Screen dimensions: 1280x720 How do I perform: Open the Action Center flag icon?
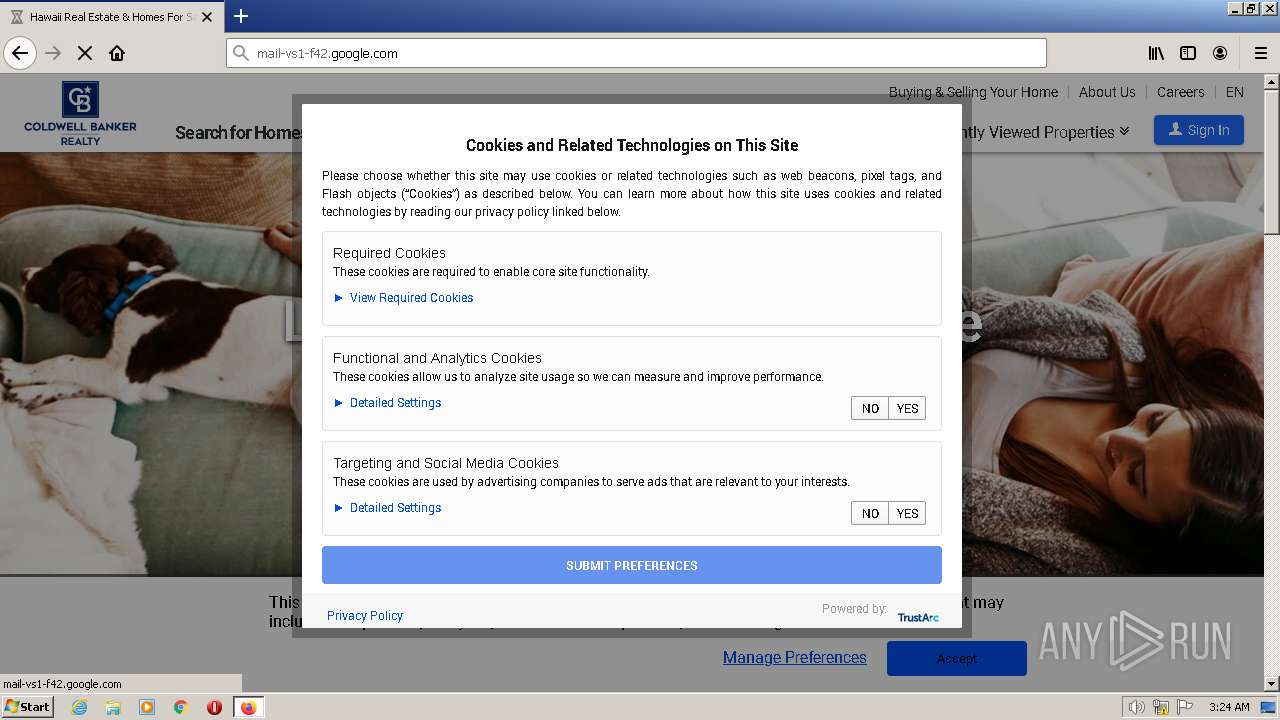1185,707
